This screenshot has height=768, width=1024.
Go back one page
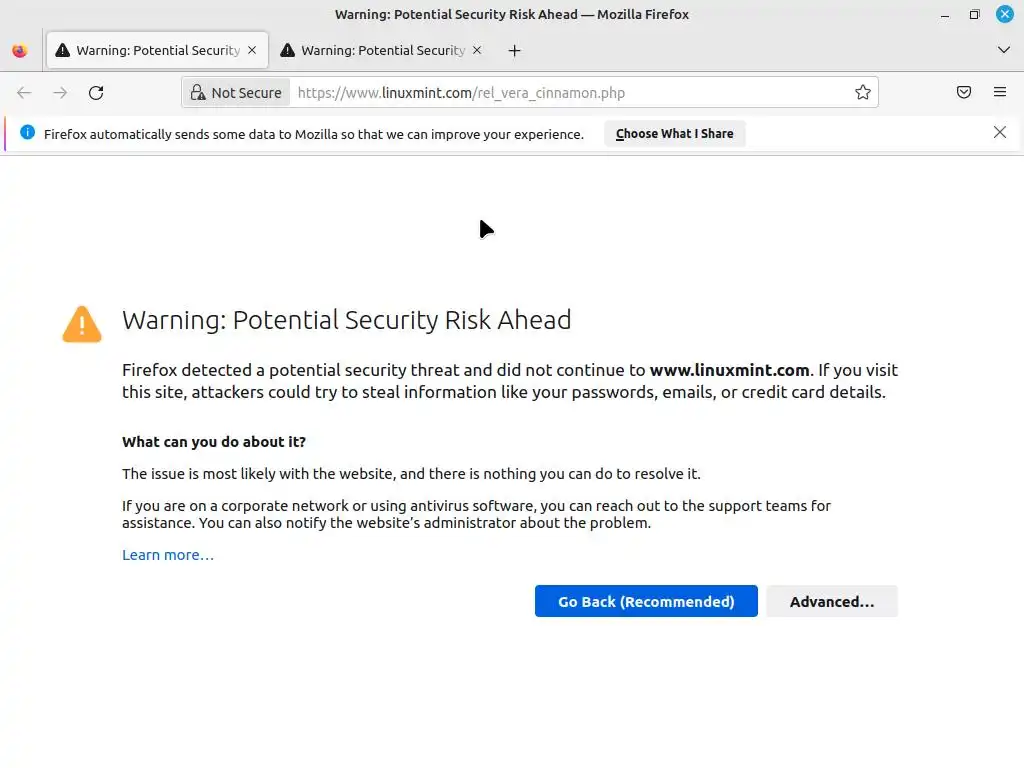[x=24, y=93]
